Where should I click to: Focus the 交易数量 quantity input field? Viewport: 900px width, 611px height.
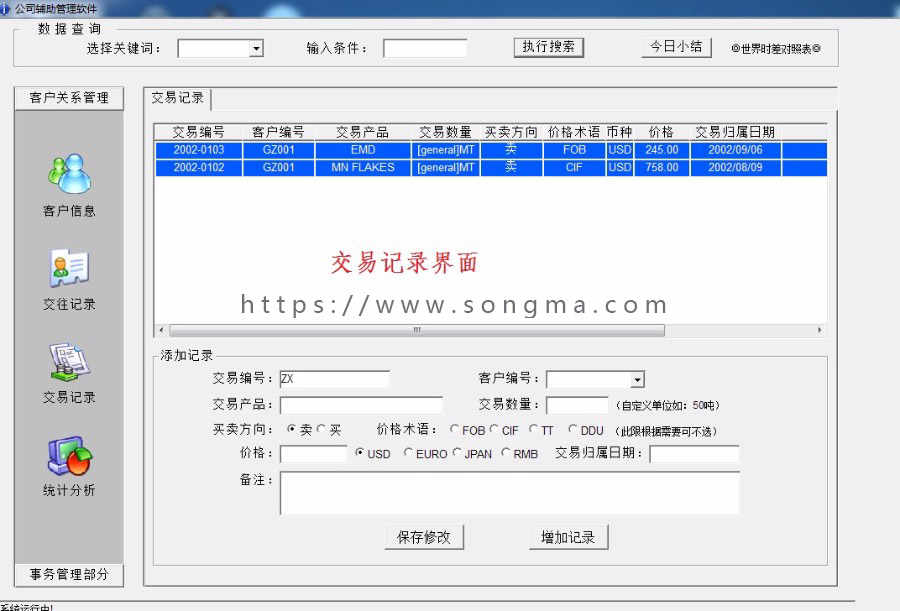[x=577, y=405]
